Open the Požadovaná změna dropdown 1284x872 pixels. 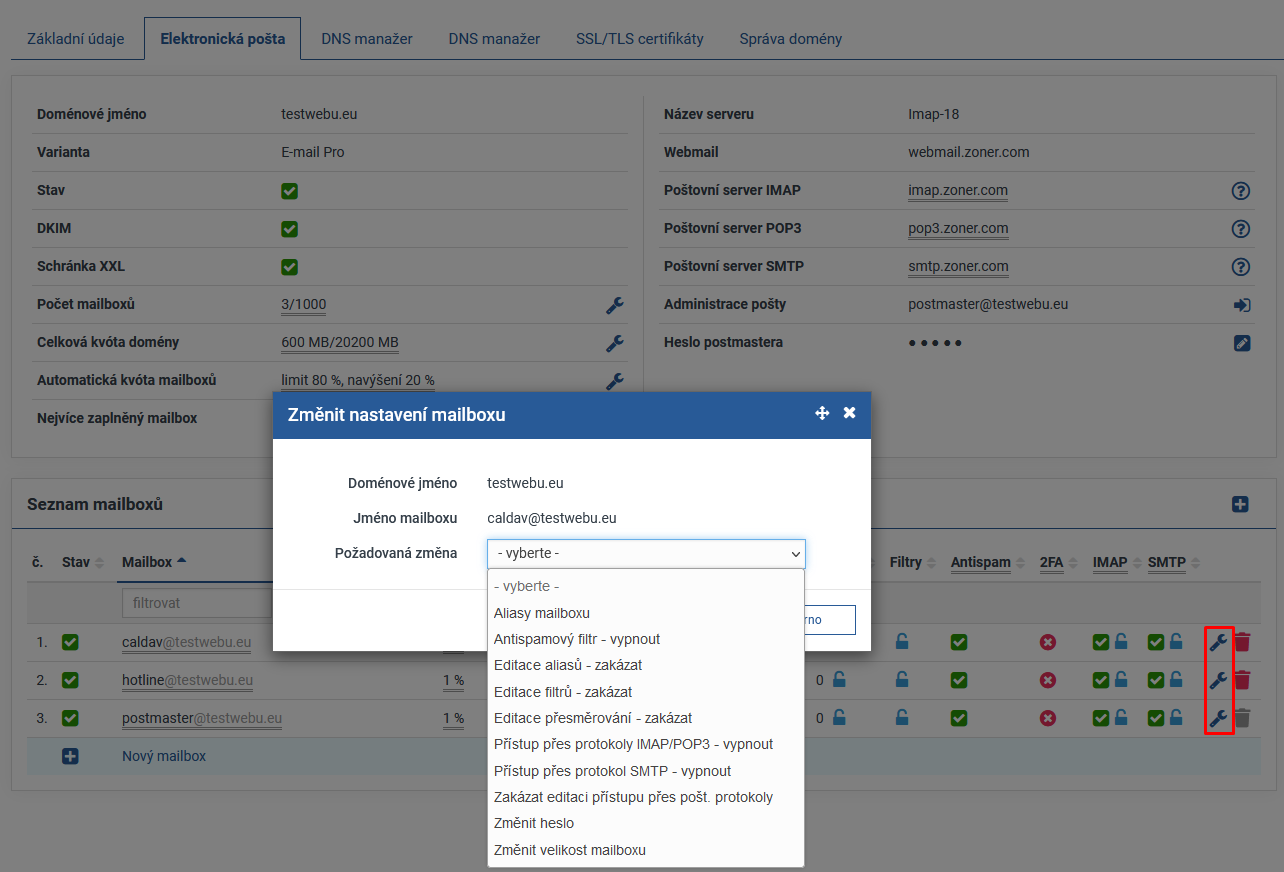(646, 553)
